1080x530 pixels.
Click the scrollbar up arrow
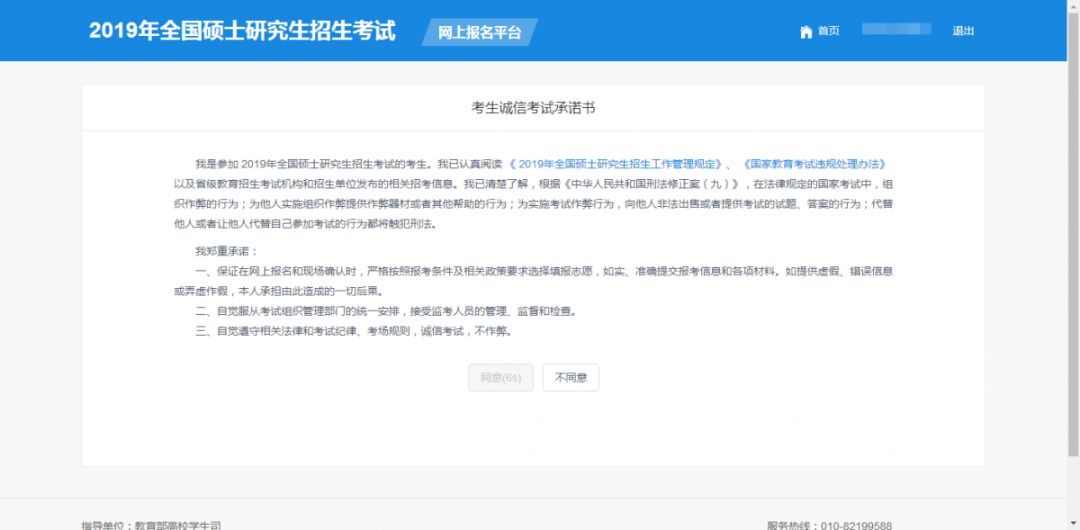pyautogui.click(x=1073, y=5)
